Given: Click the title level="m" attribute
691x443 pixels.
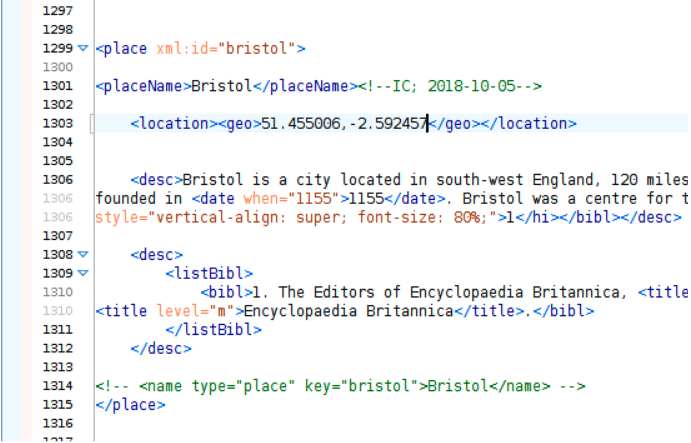Looking at the screenshot, I should 186,311.
